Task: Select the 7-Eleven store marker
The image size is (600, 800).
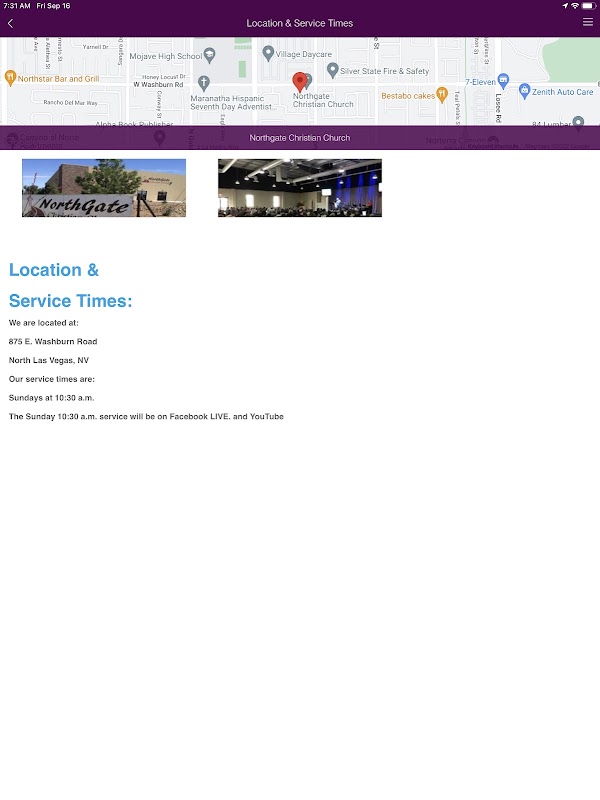Action: (x=503, y=80)
